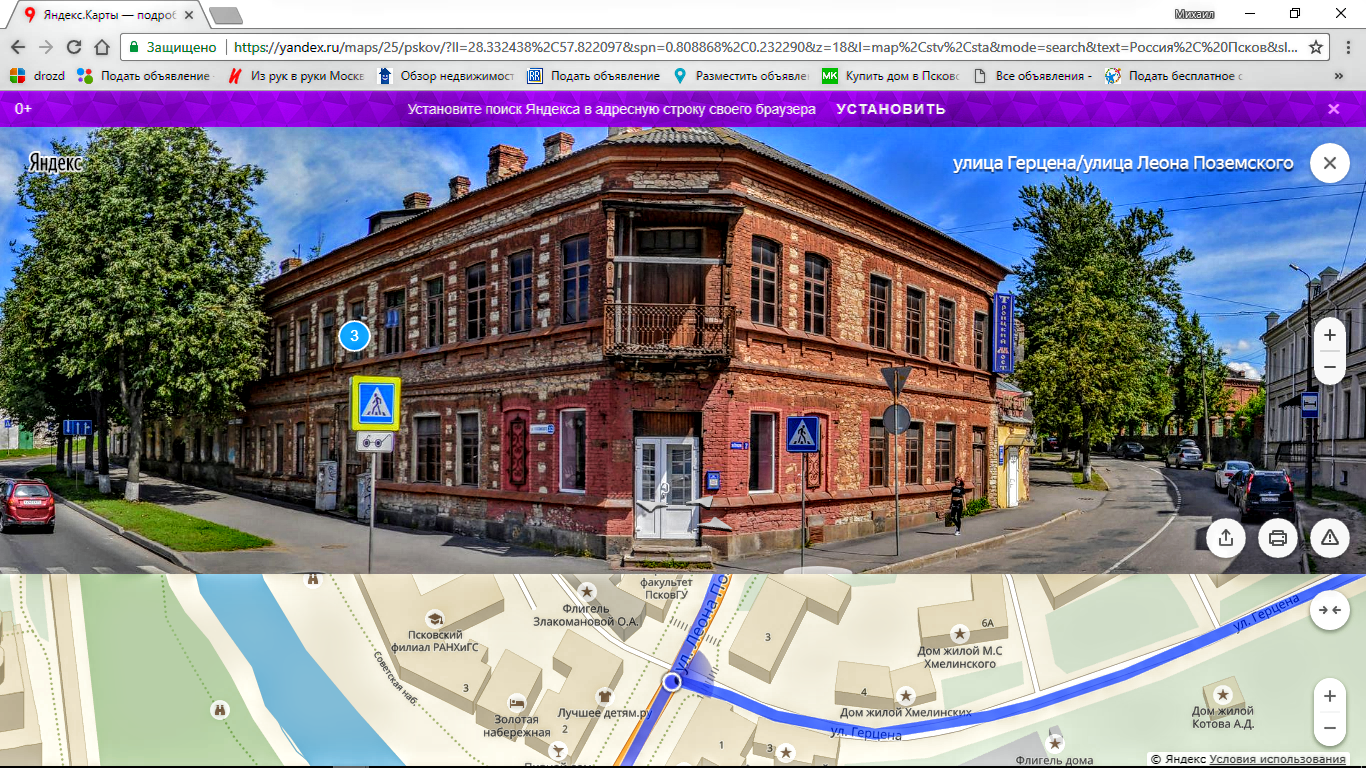Open the Chrome menu with three dots
This screenshot has height=768, width=1366.
click(x=1345, y=47)
